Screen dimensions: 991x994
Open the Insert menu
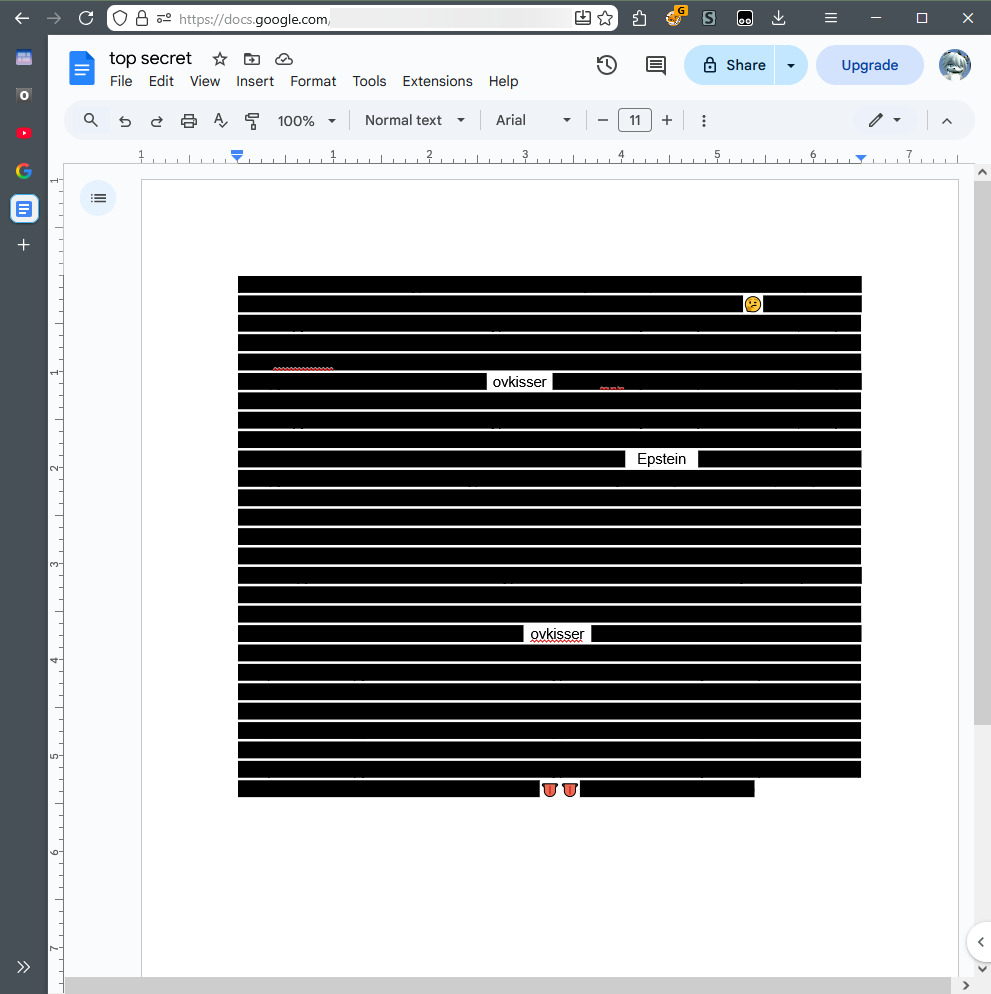click(x=255, y=81)
